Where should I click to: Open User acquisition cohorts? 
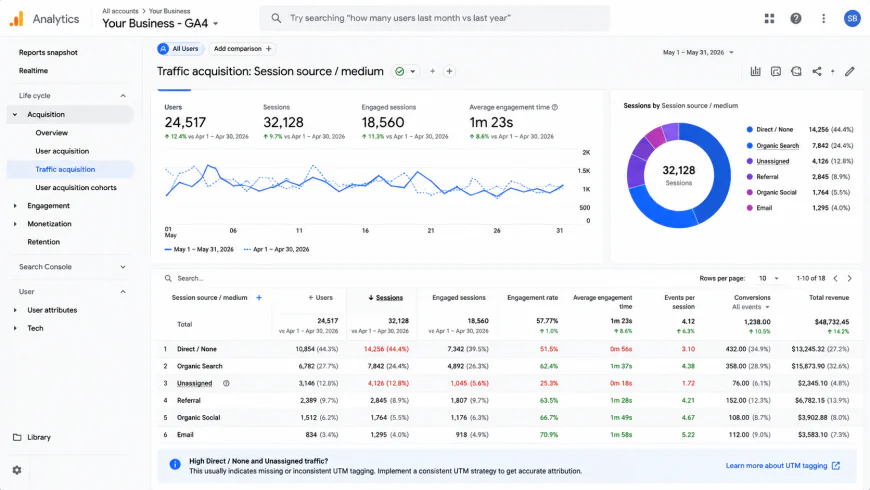[76, 188]
